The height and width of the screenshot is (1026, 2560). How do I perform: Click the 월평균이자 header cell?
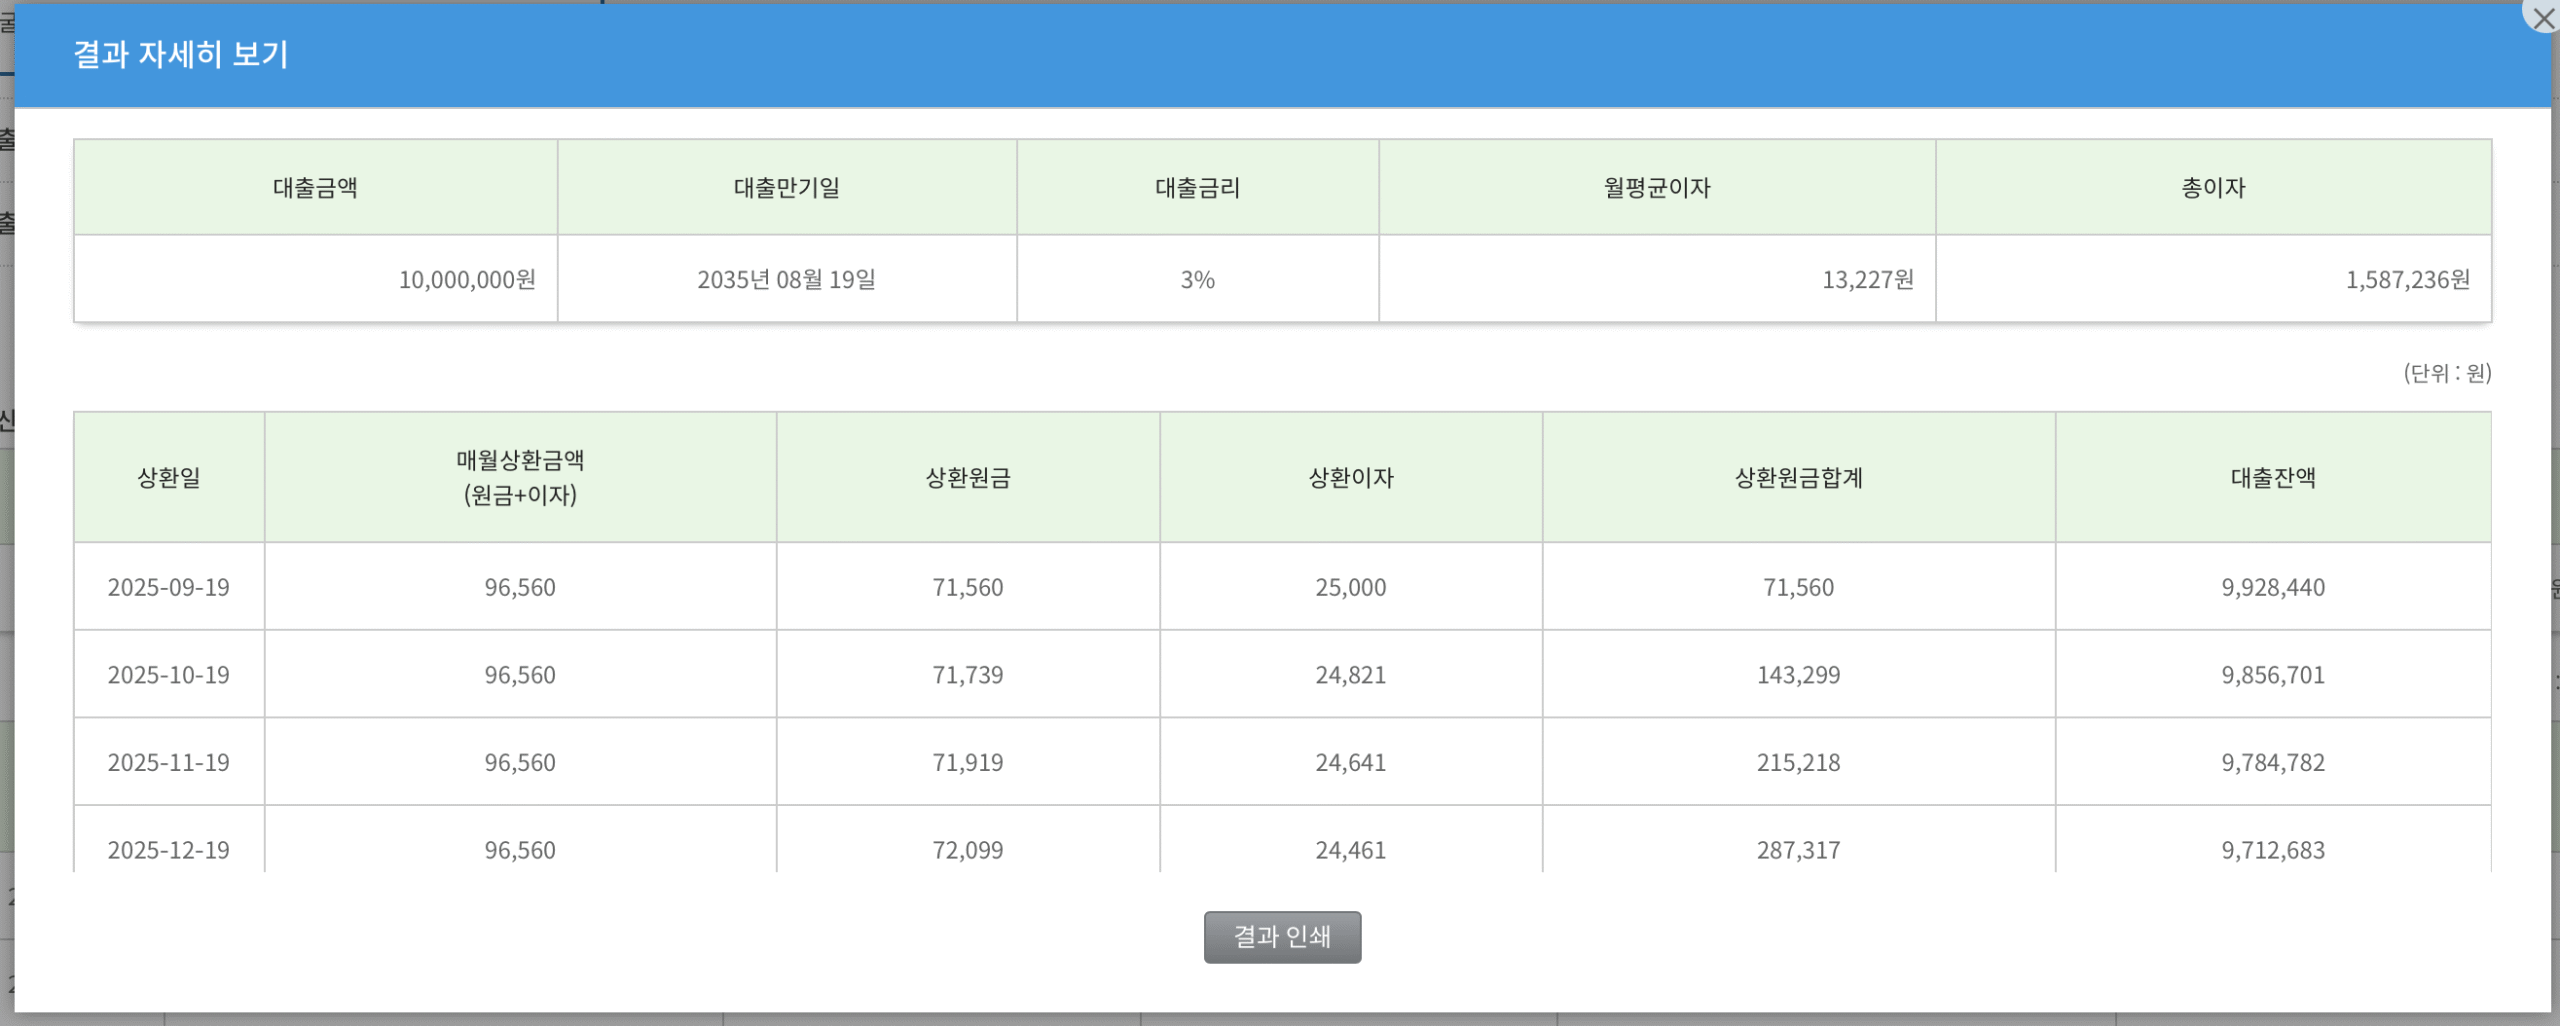1656,188
